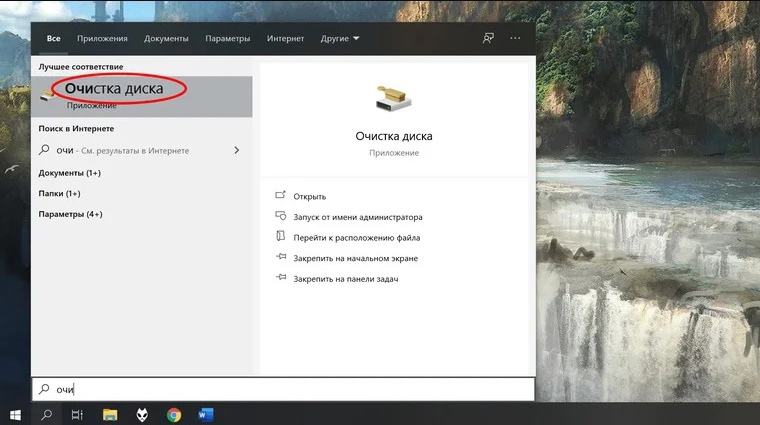Expand the Документы (1+) group
This screenshot has height=425, width=760.
pos(69,173)
